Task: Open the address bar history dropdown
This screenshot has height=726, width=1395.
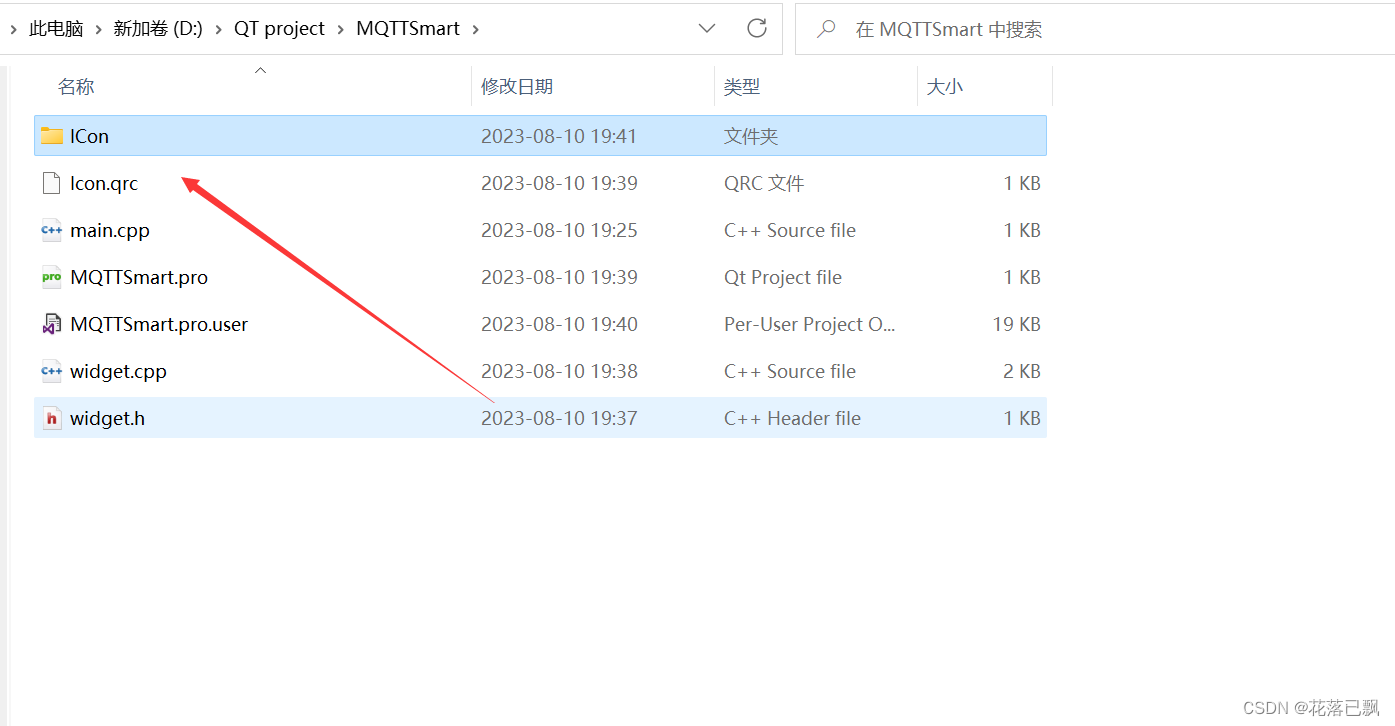Action: pyautogui.click(x=707, y=29)
